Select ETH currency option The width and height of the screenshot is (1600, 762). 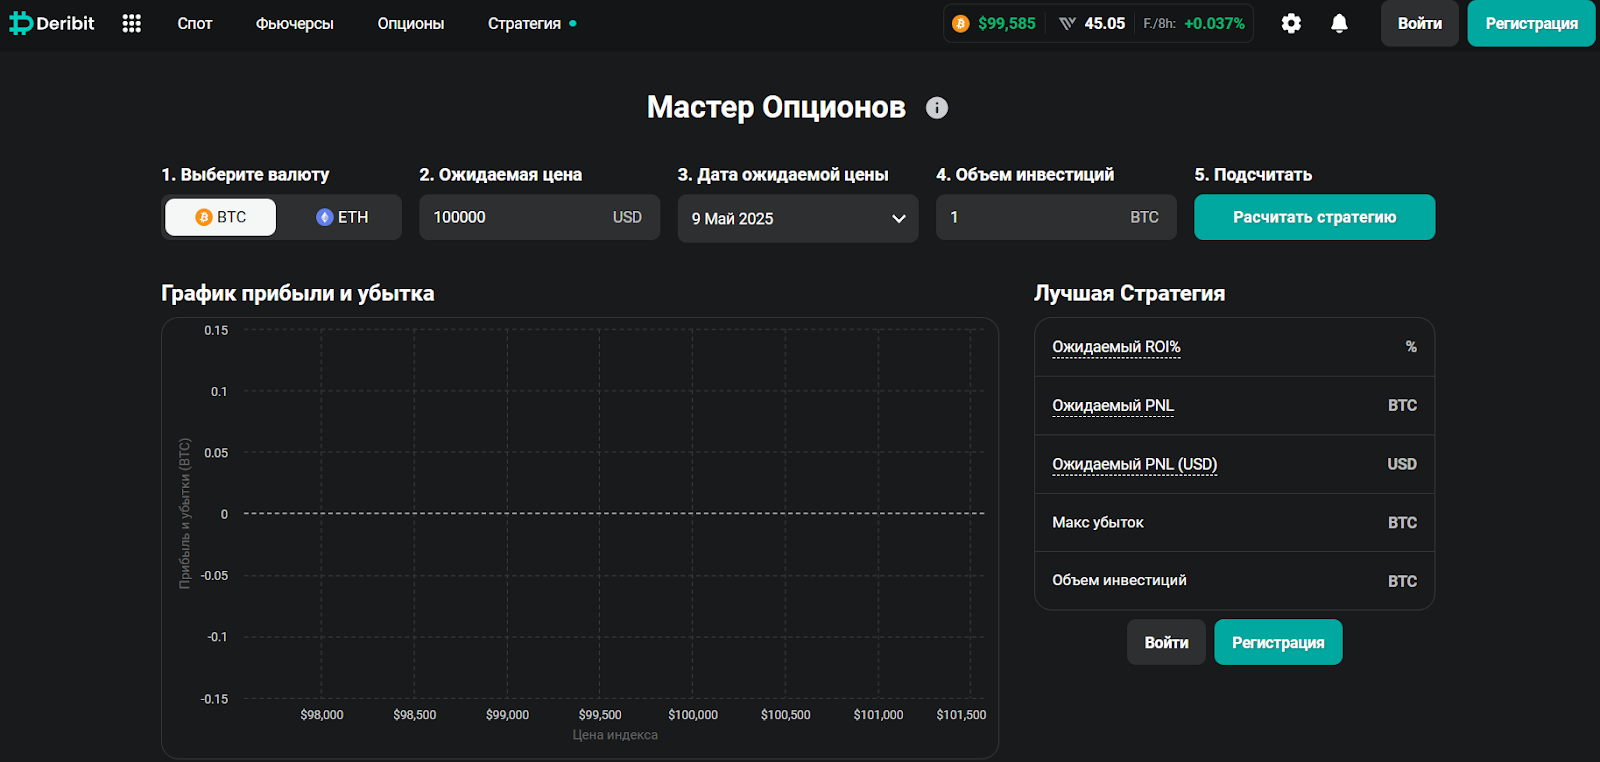[342, 217]
